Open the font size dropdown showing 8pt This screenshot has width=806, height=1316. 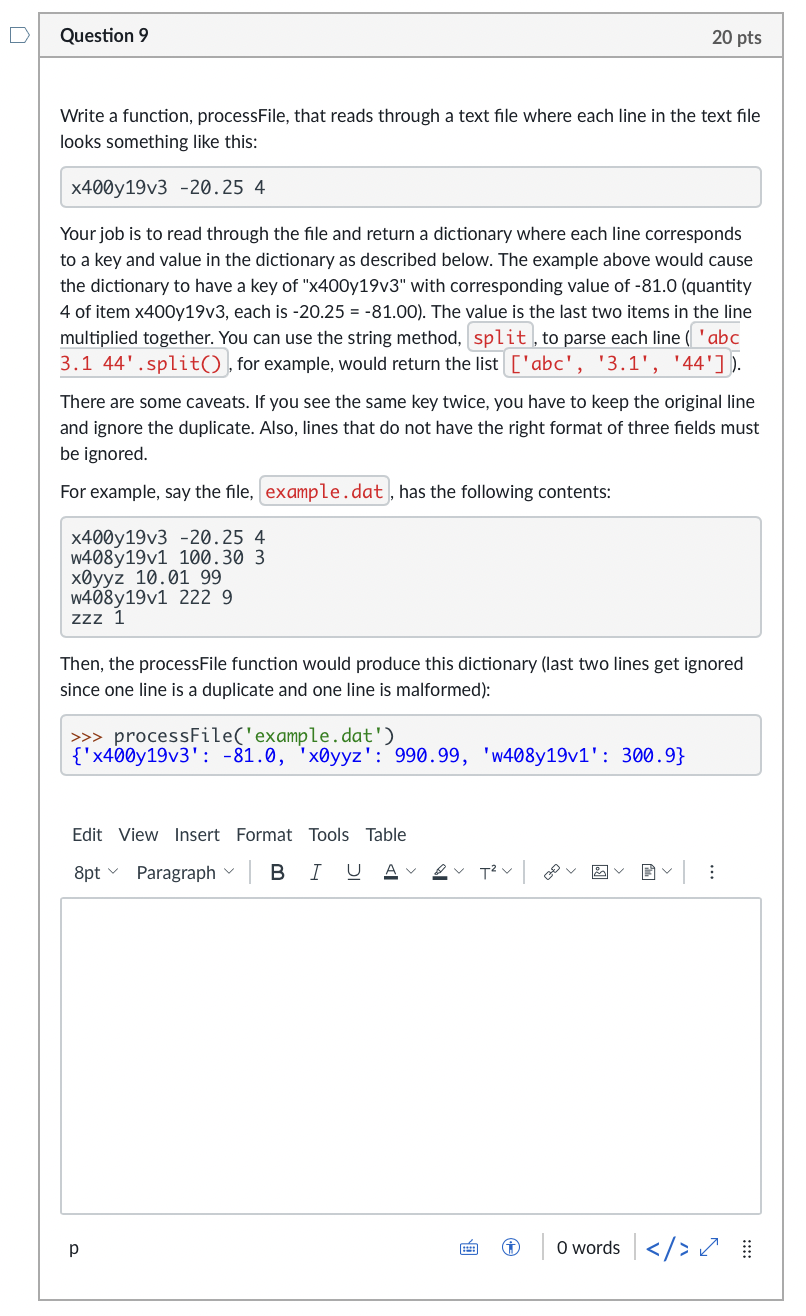pyautogui.click(x=93, y=872)
